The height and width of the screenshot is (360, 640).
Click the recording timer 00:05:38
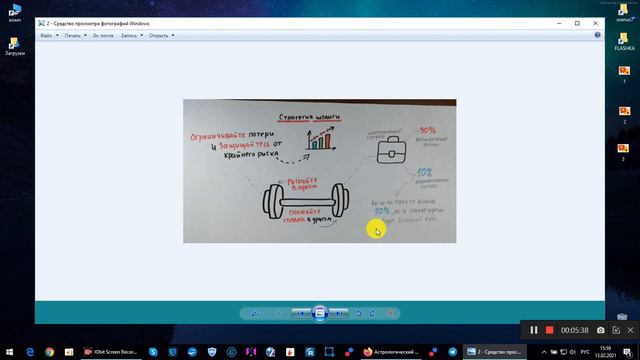point(574,330)
